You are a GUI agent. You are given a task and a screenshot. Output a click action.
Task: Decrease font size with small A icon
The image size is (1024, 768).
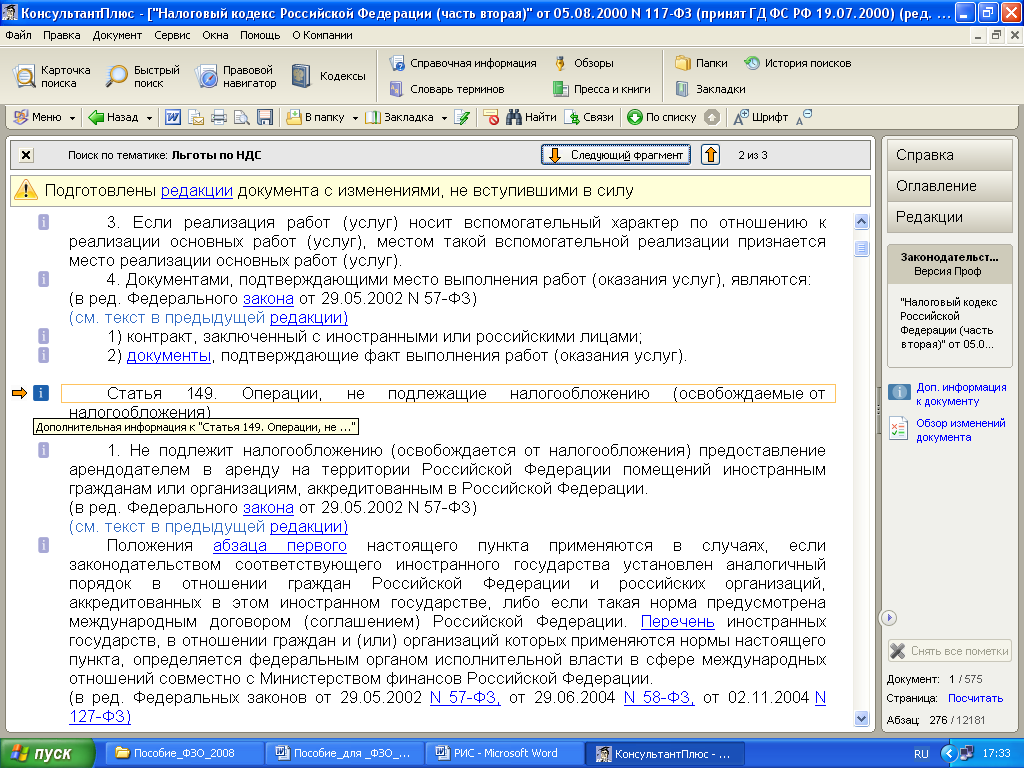pyautogui.click(x=803, y=118)
